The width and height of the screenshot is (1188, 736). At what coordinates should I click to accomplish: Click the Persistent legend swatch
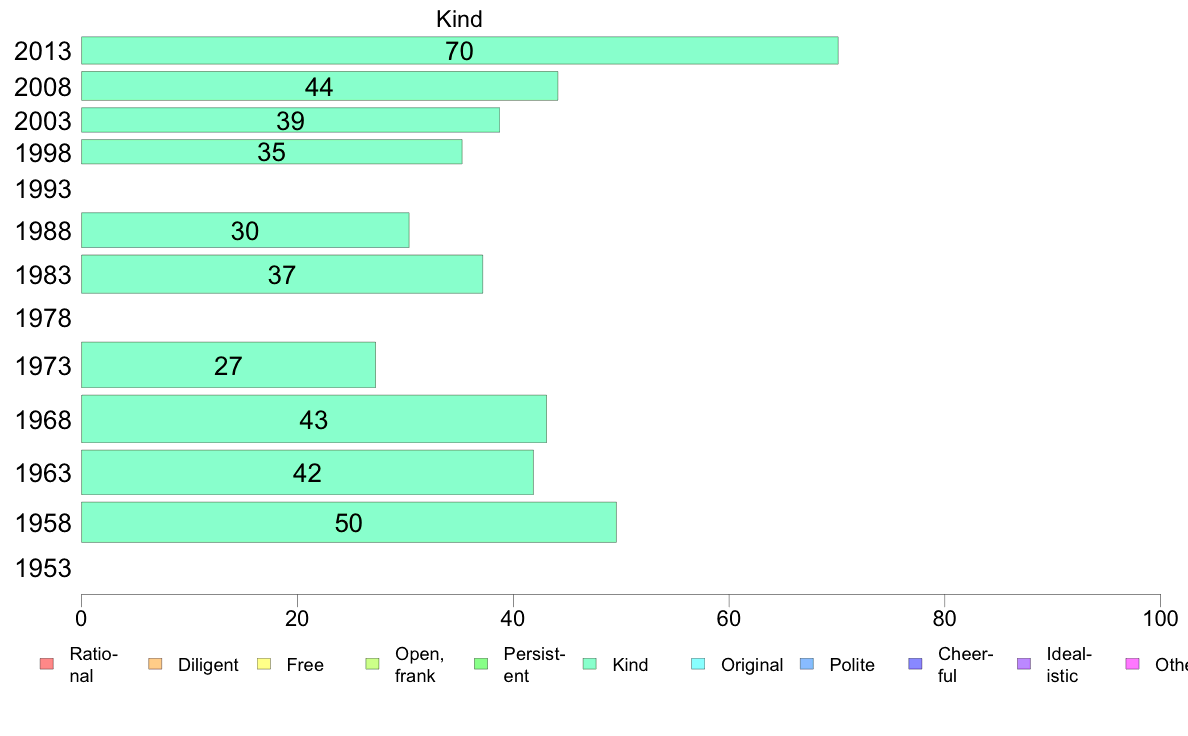pos(481,664)
